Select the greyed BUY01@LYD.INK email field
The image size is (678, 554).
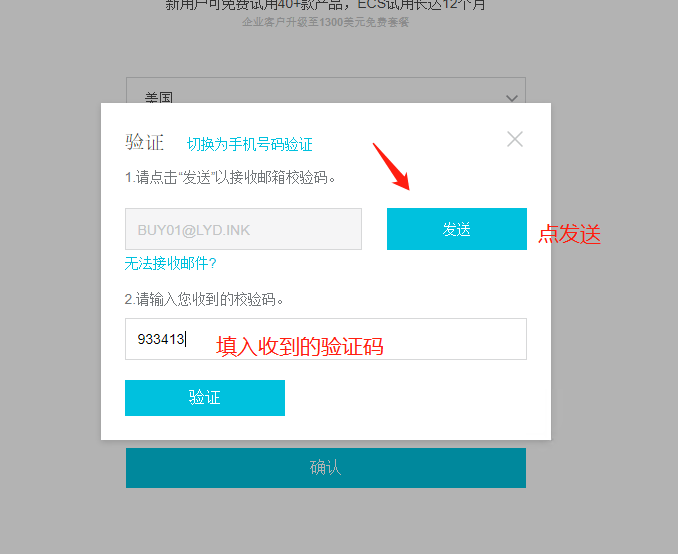pyautogui.click(x=243, y=229)
